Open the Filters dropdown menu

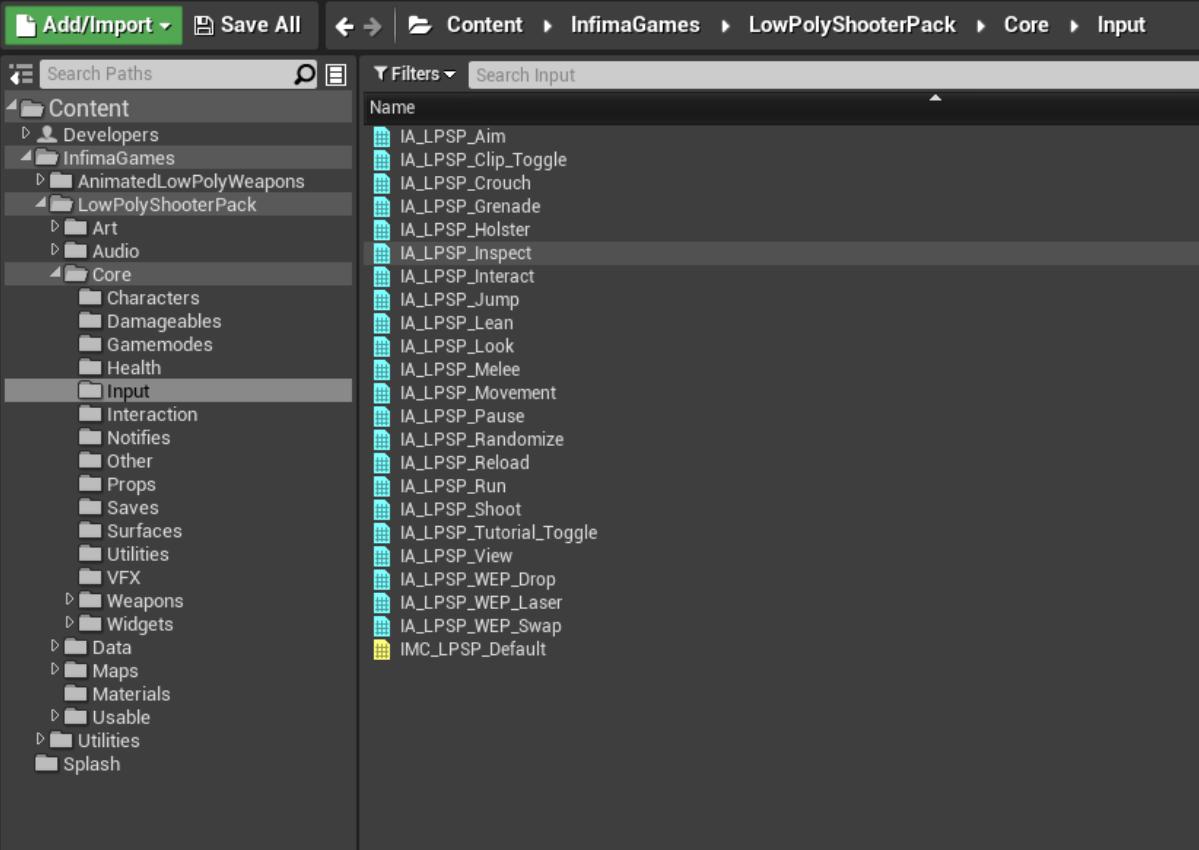point(414,74)
